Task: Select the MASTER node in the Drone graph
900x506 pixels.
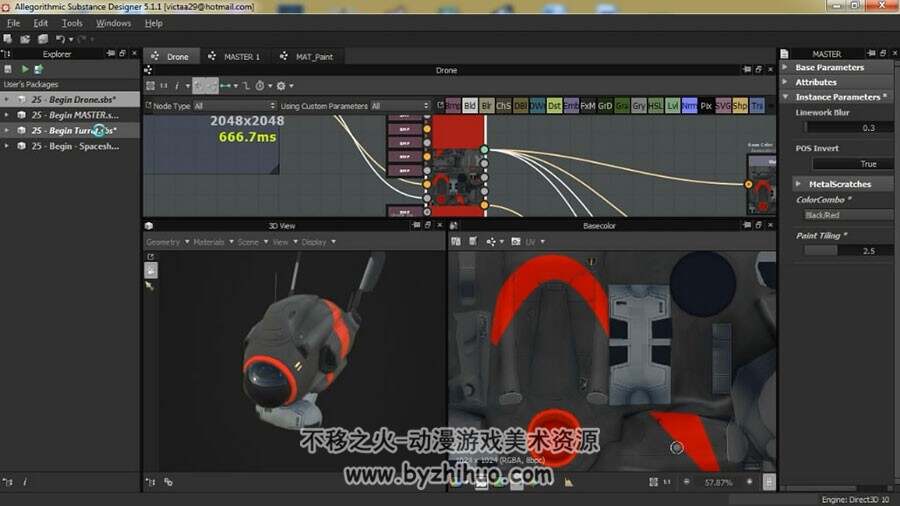Action: (457, 166)
